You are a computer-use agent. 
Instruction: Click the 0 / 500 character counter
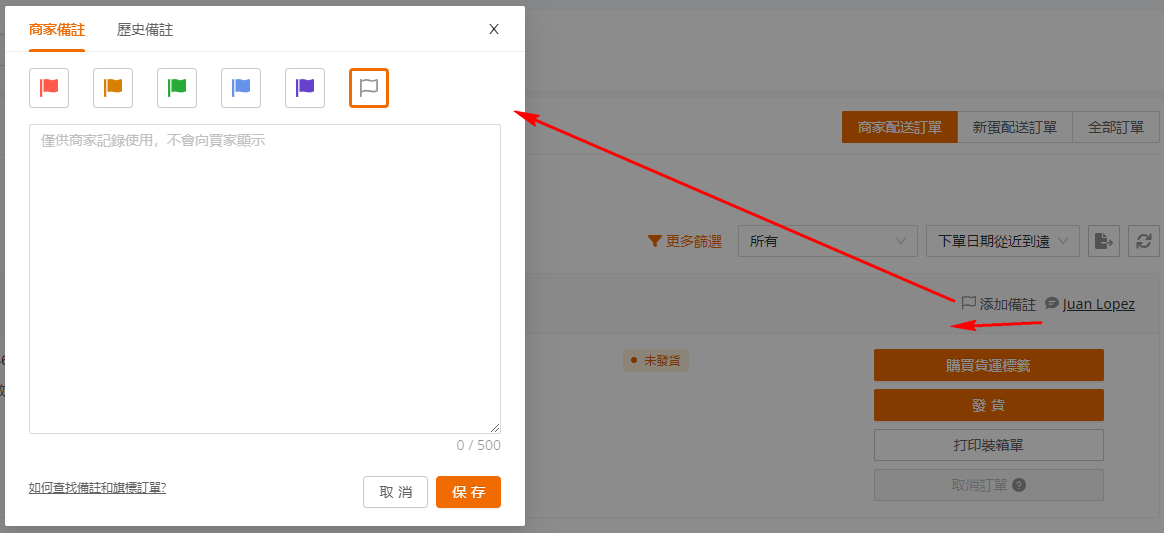pos(478,445)
